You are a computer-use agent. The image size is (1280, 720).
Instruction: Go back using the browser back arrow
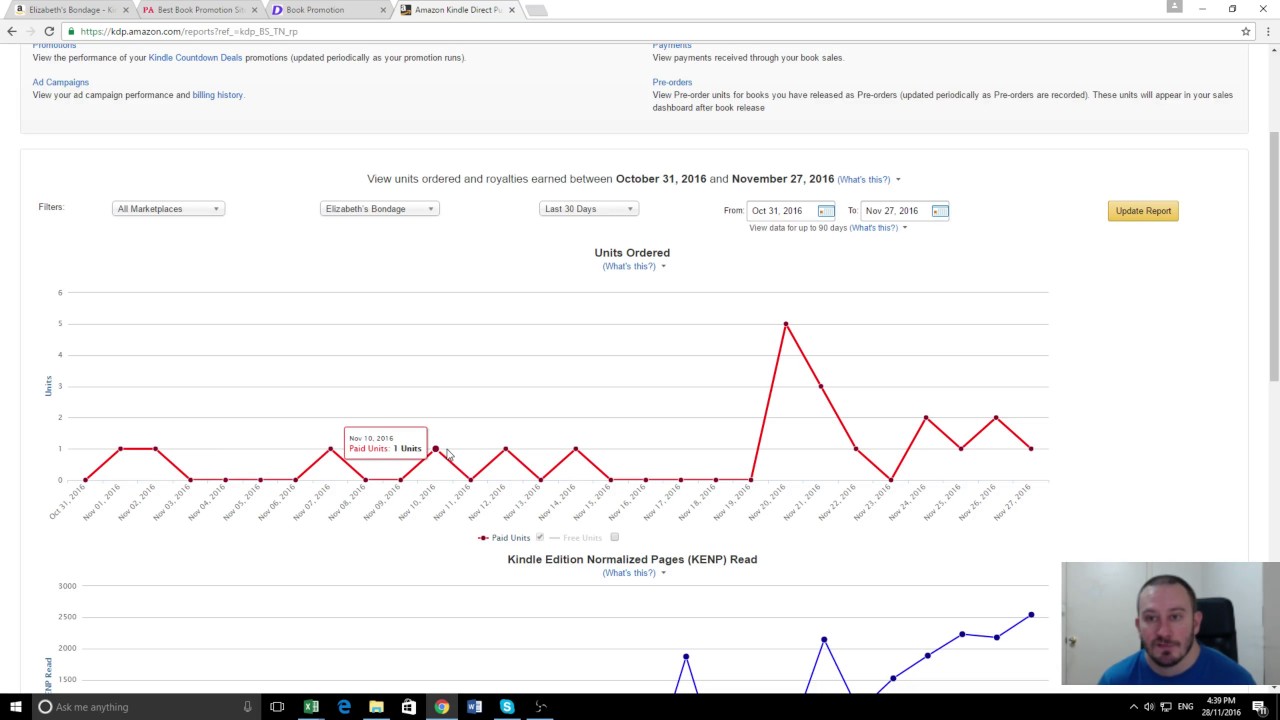(12, 31)
